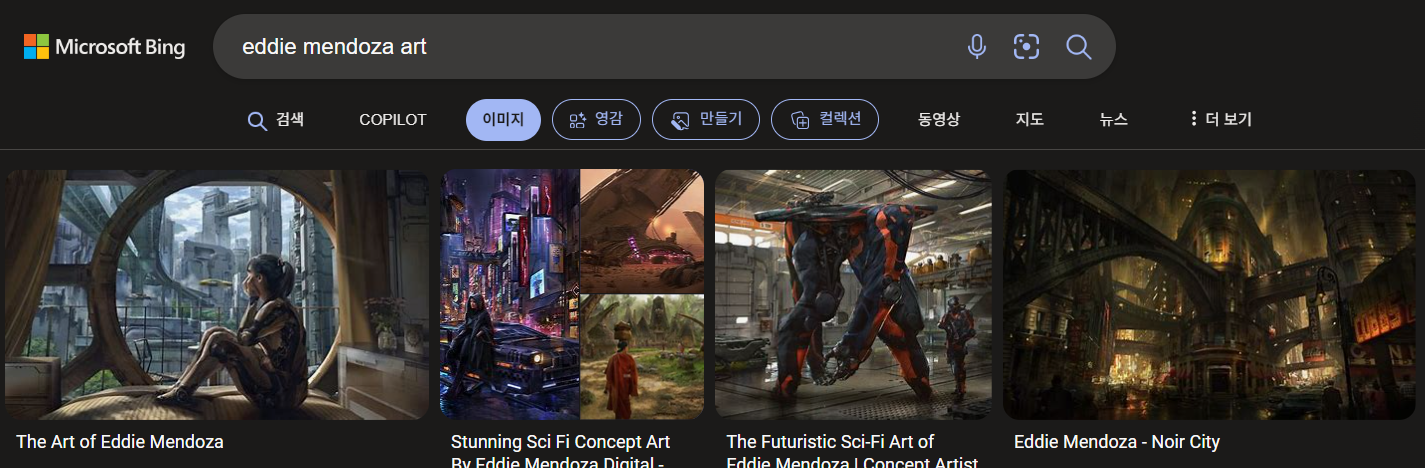
Task: Open the sci-fi collage artwork thumbnail
Action: (x=572, y=294)
